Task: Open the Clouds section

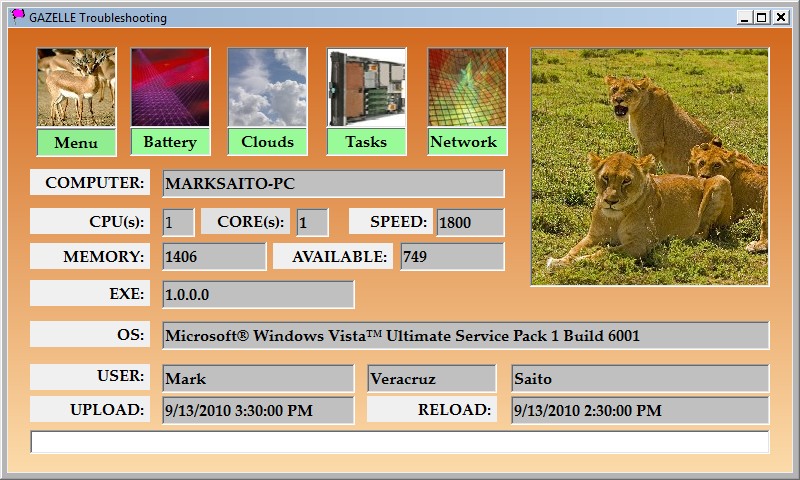Action: tap(267, 142)
